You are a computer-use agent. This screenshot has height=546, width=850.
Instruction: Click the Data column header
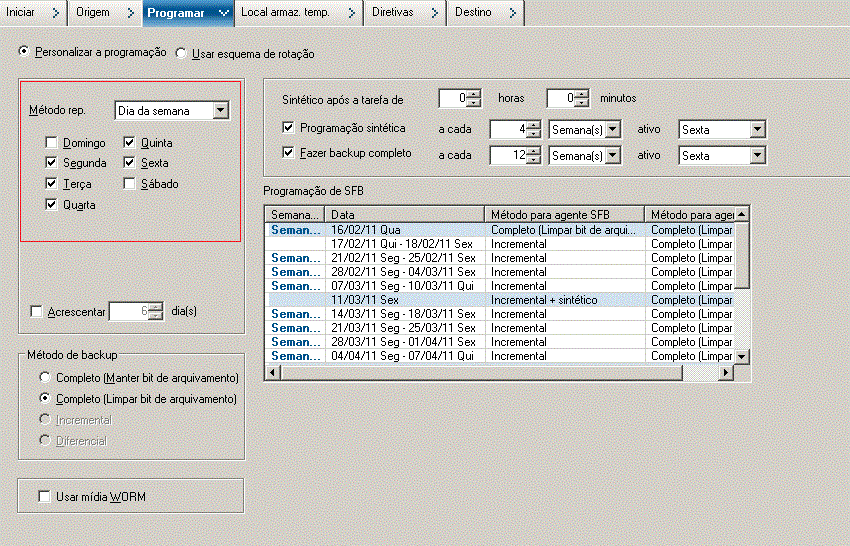[404, 214]
